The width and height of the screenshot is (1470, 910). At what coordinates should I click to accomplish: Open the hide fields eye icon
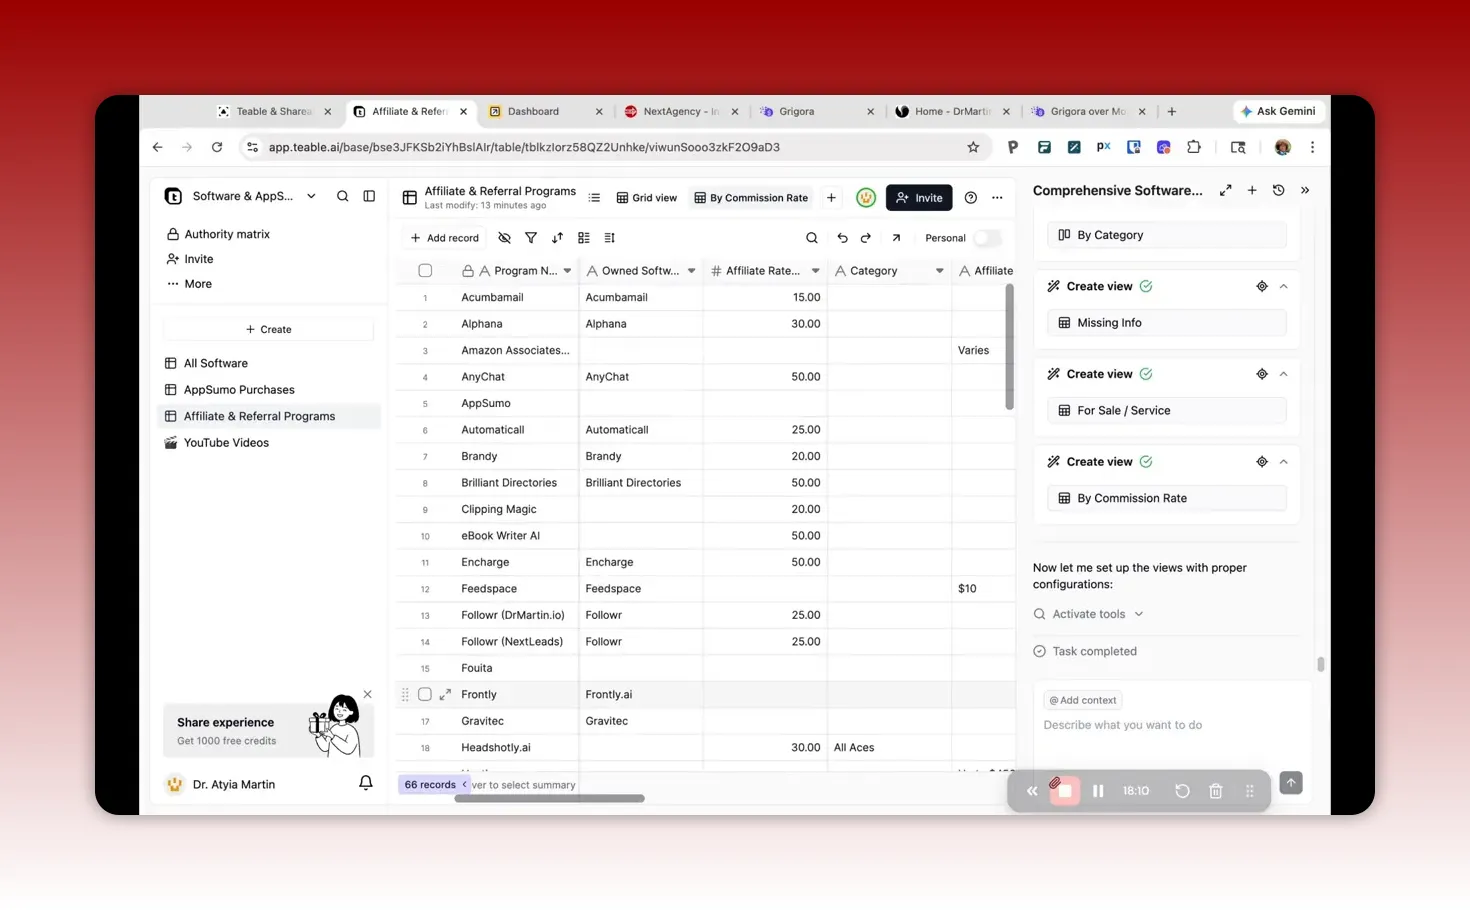[x=504, y=238]
